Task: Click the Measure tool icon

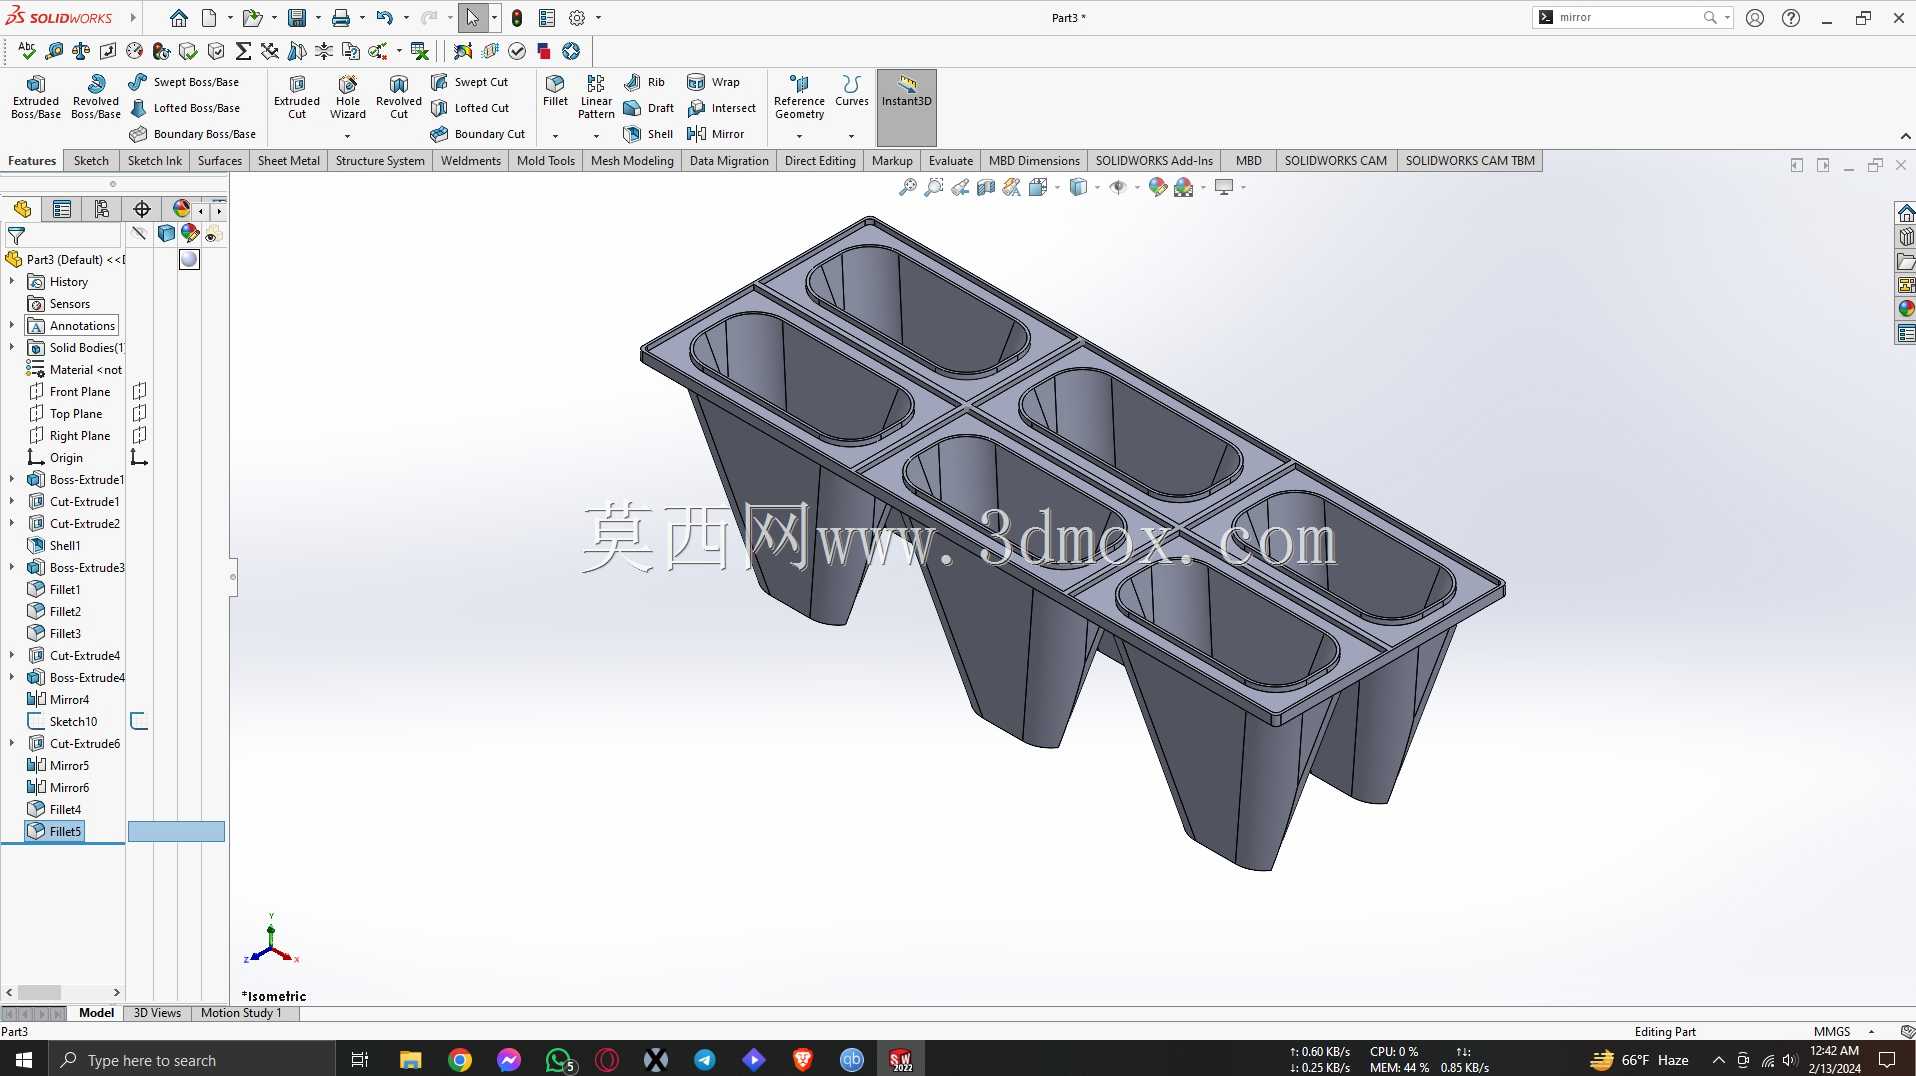Action: coord(54,51)
